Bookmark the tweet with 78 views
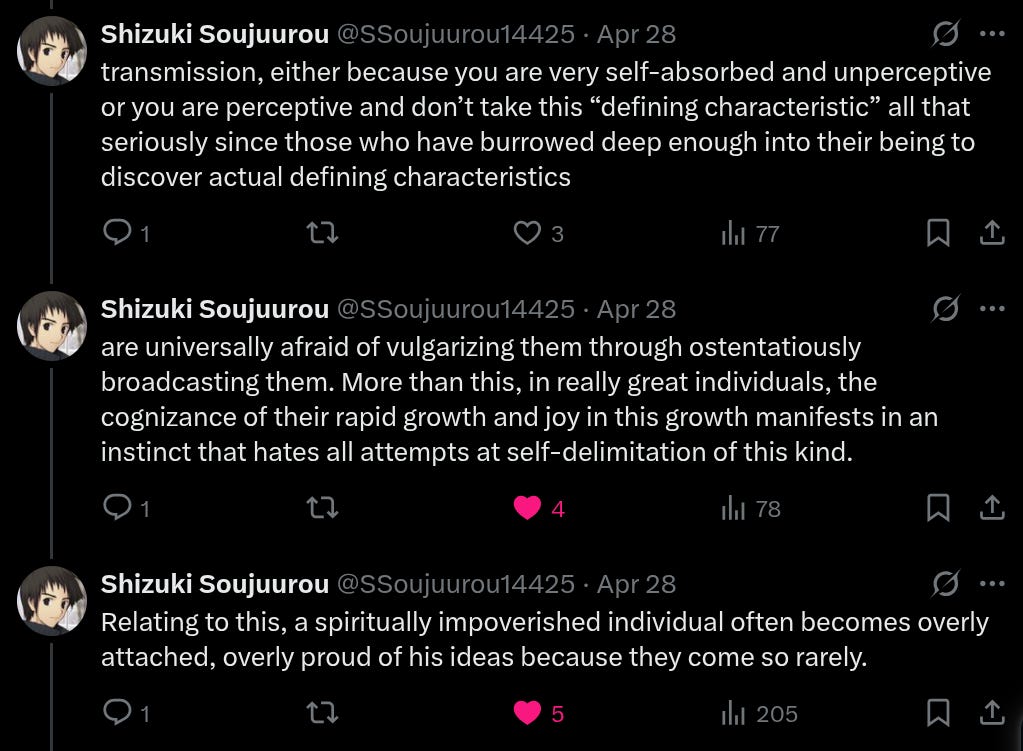This screenshot has height=751, width=1023. tap(938, 508)
